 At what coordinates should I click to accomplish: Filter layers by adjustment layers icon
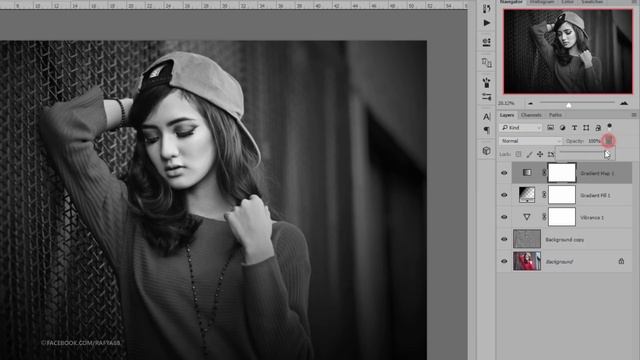click(x=562, y=128)
